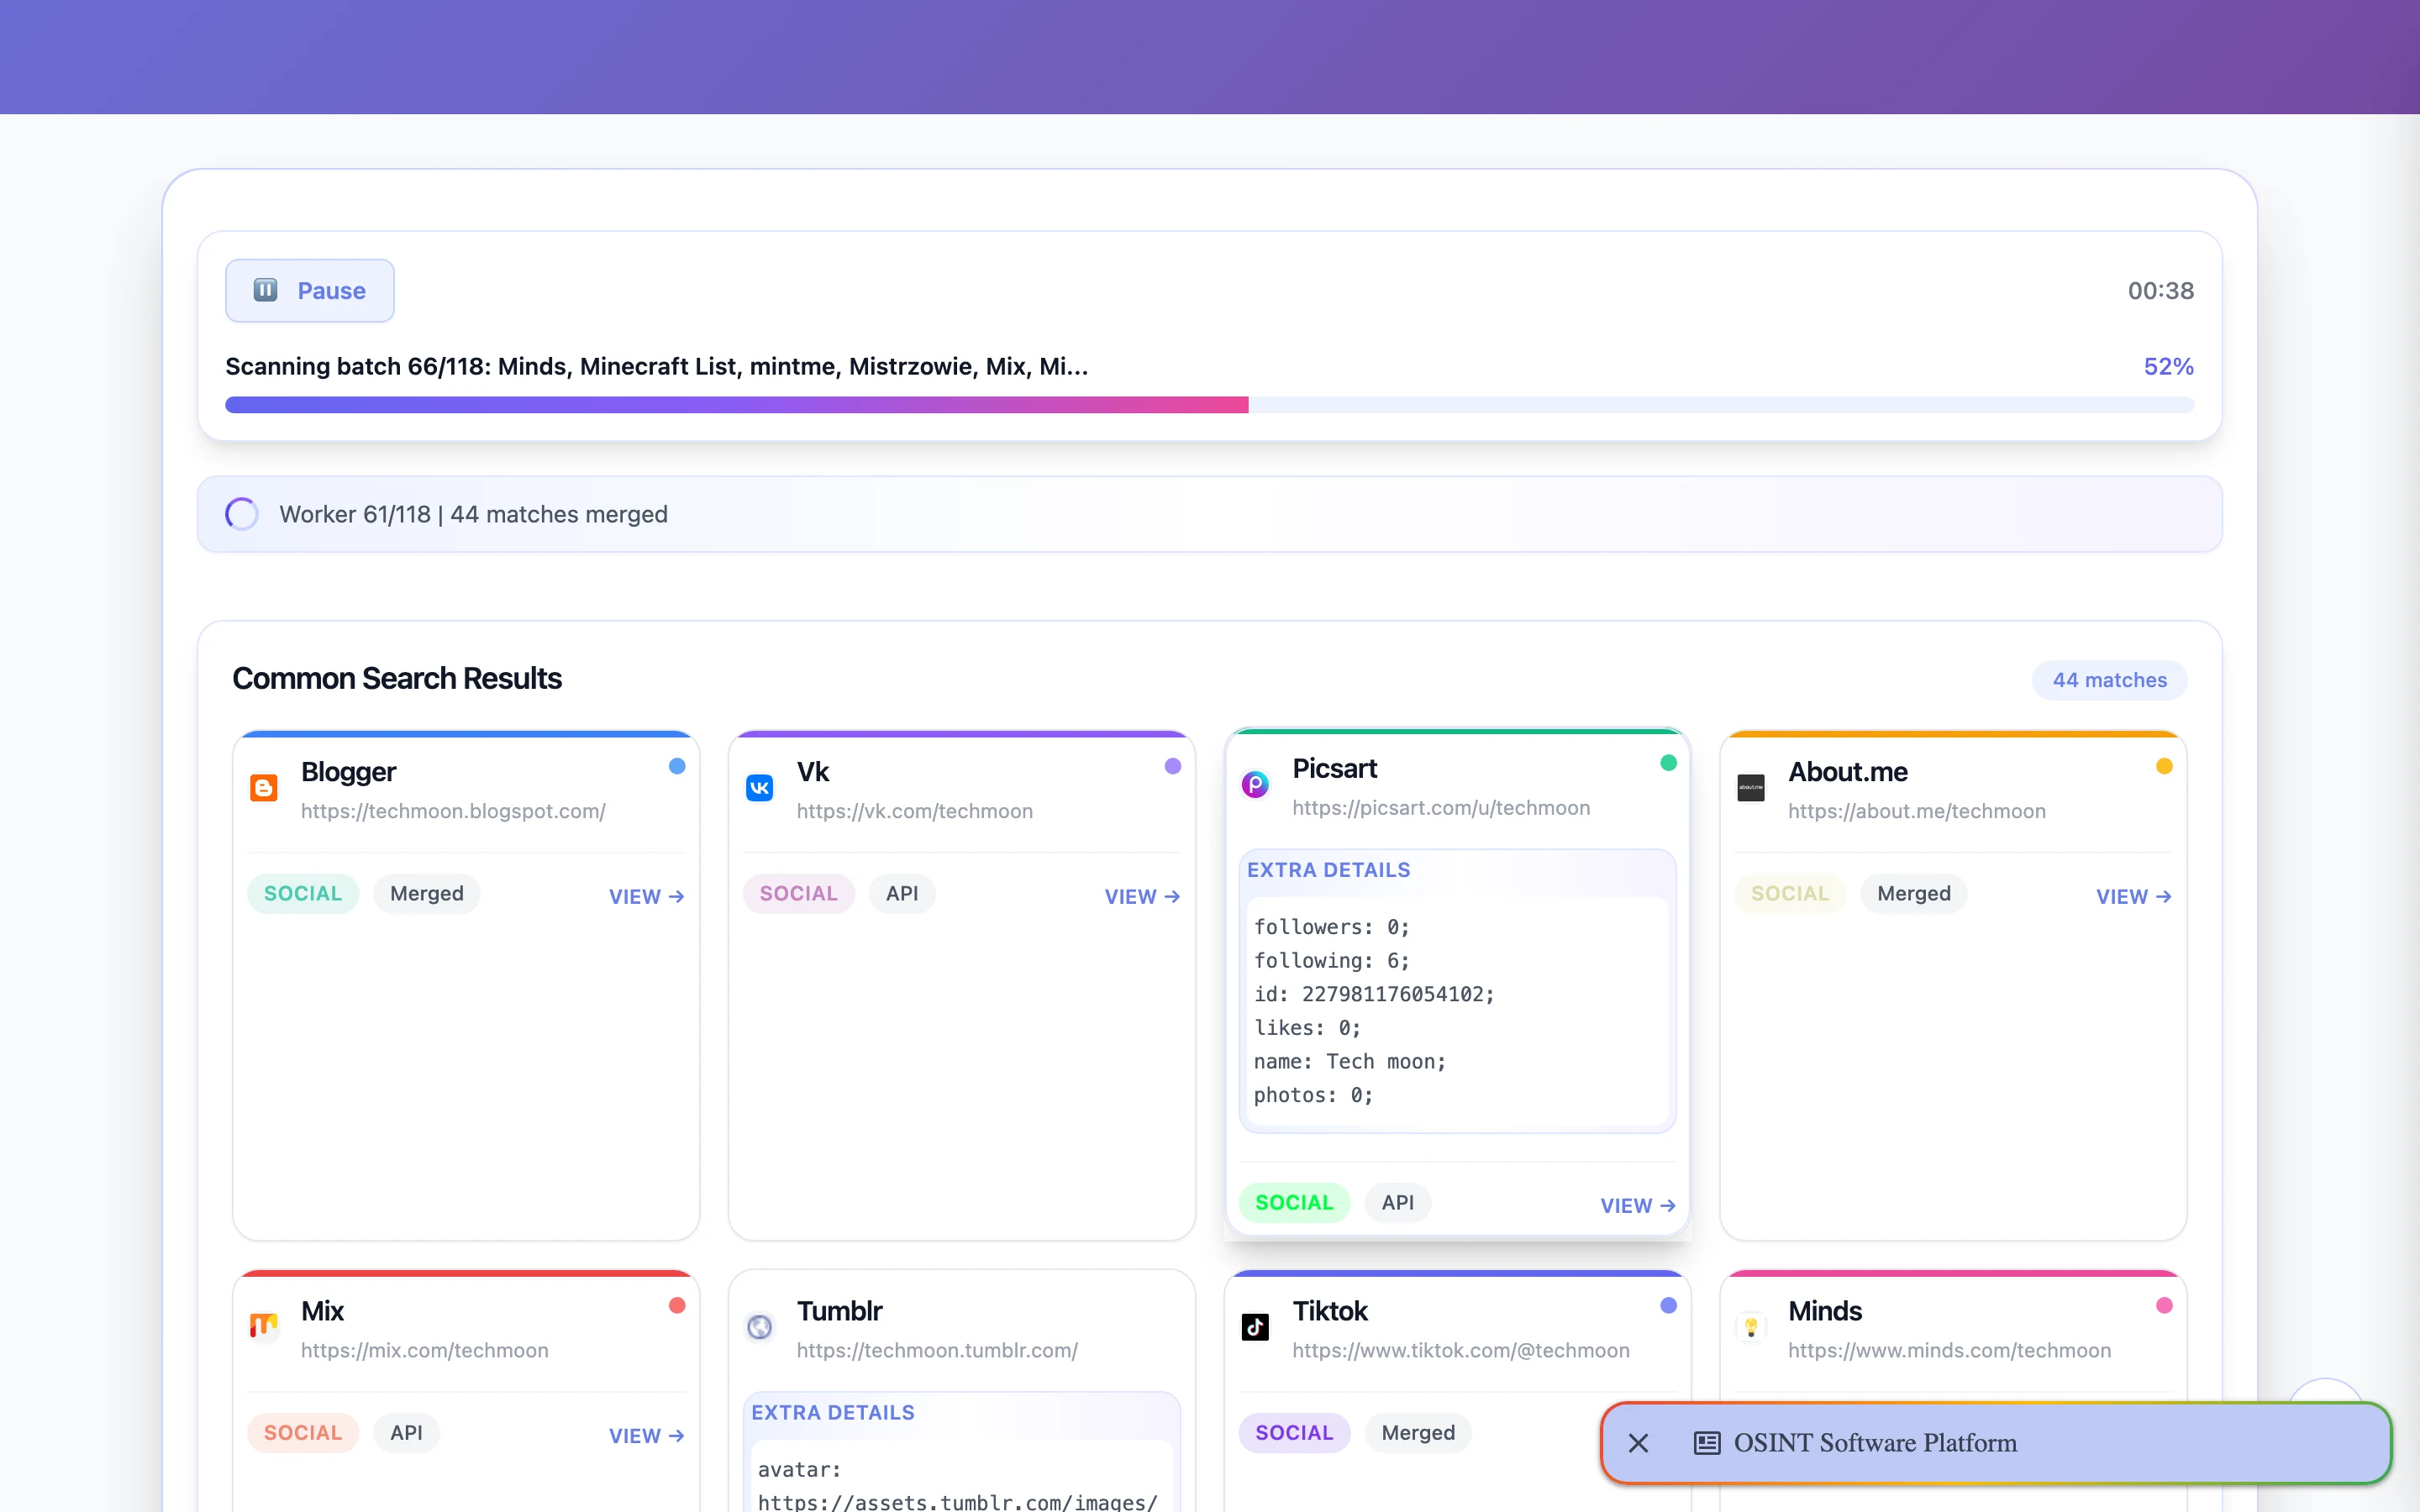Open the Vk result via VIEW

(1142, 896)
